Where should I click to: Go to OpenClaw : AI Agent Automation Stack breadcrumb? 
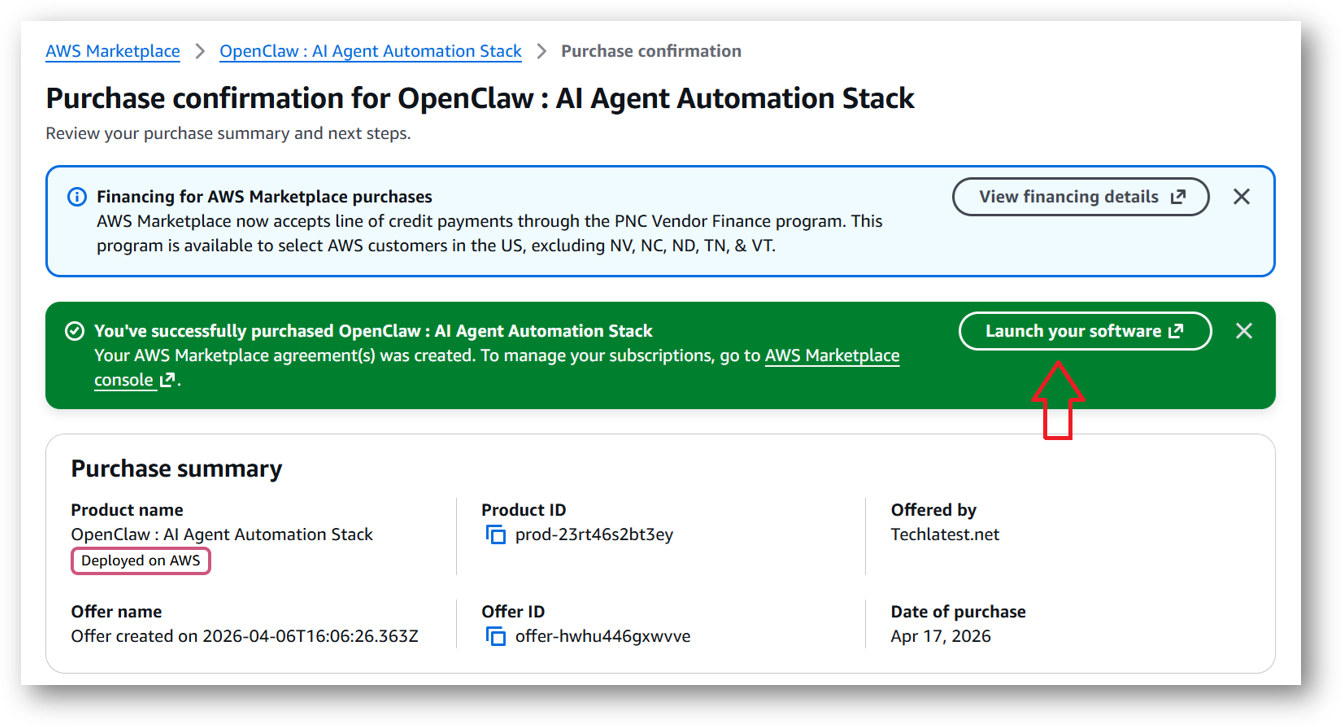point(370,51)
